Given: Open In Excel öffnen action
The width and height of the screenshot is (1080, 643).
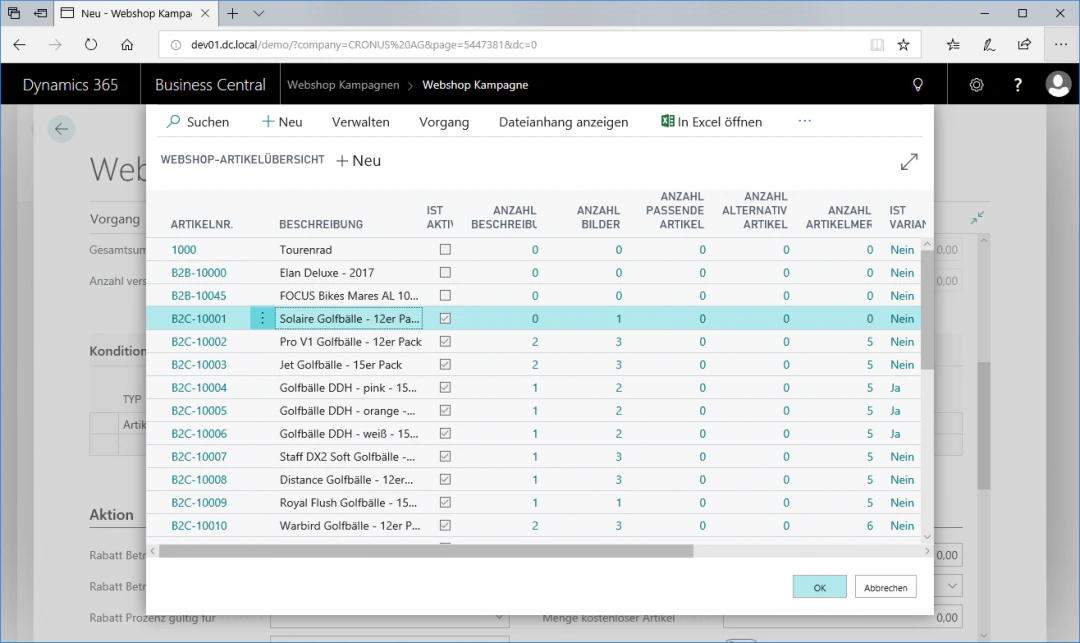Looking at the screenshot, I should click(712, 122).
